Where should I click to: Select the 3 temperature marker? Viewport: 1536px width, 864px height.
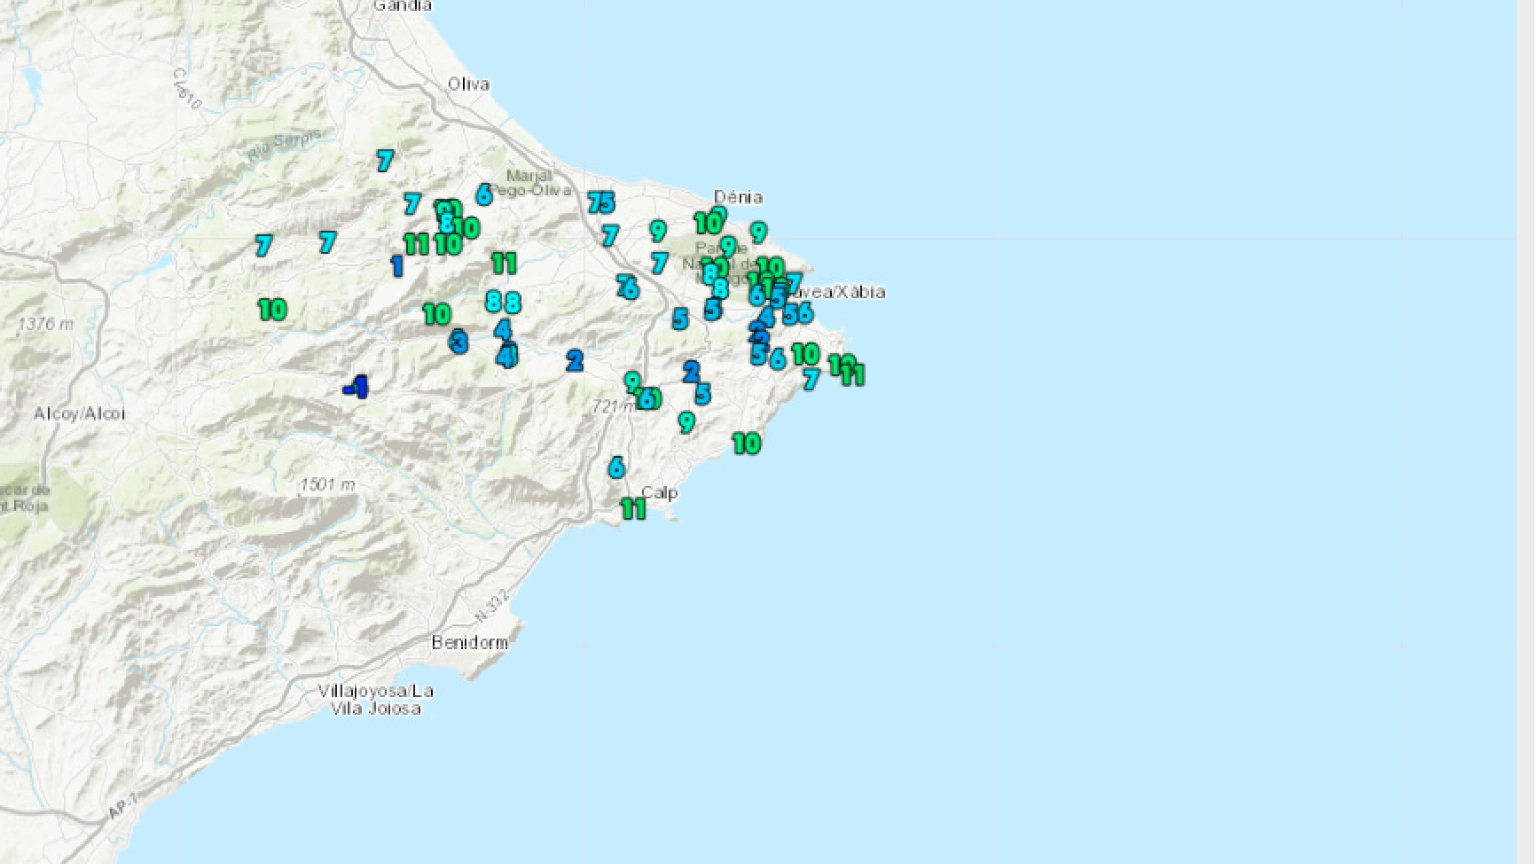(458, 343)
